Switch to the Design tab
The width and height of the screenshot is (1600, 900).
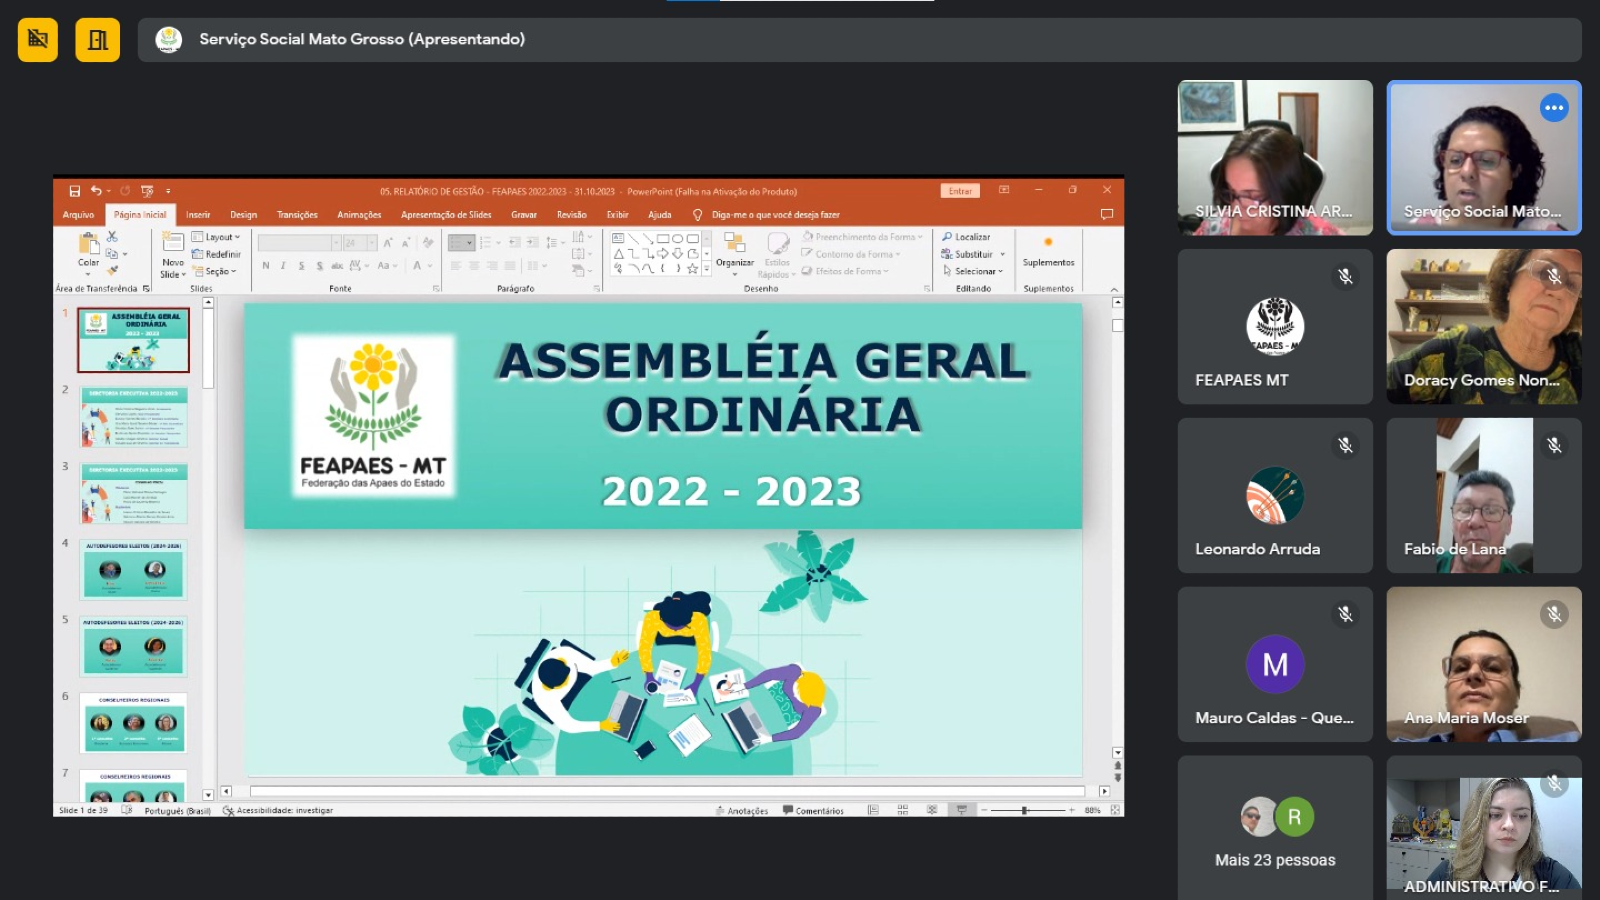click(x=243, y=215)
